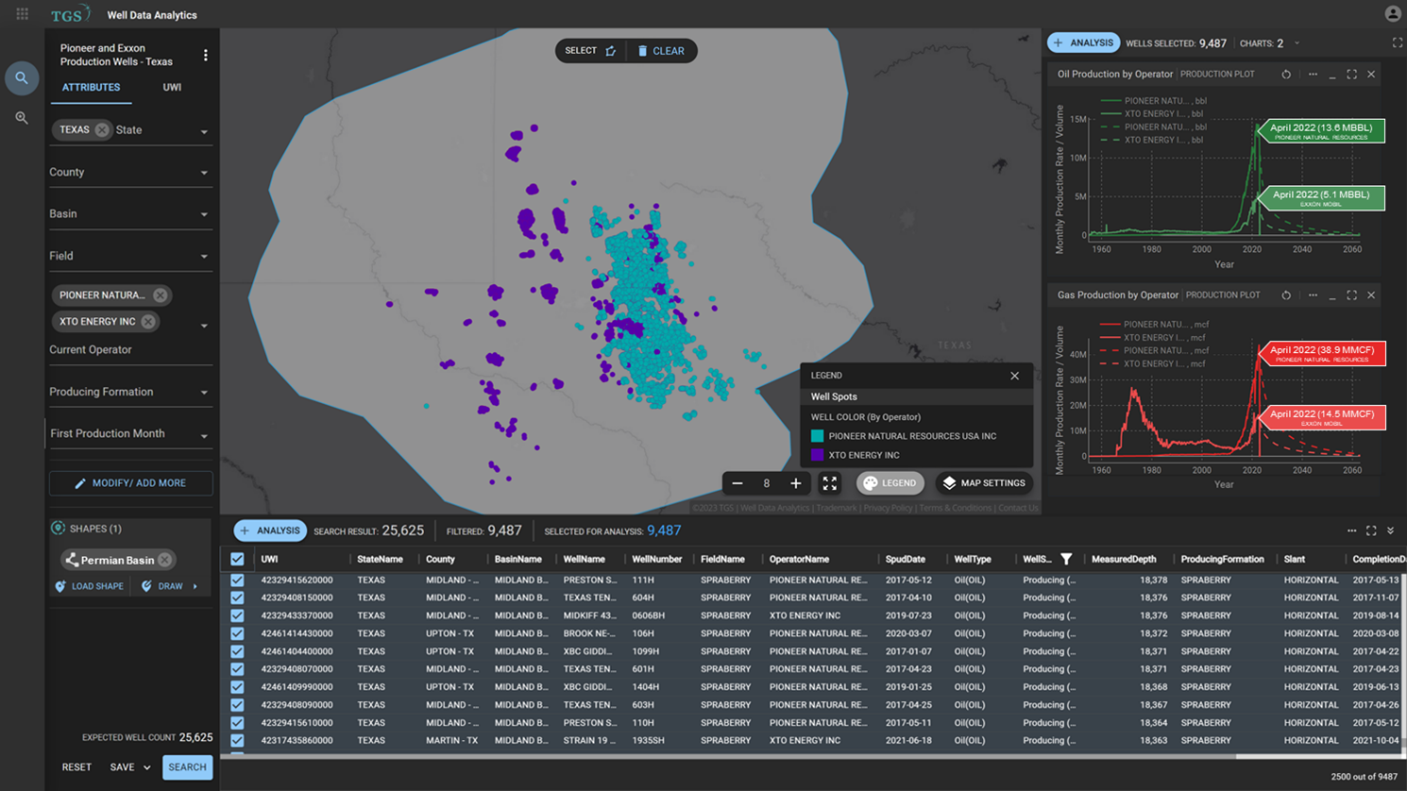This screenshot has width=1407, height=791.
Task: Open MAP SETTINGS button
Action: point(984,483)
